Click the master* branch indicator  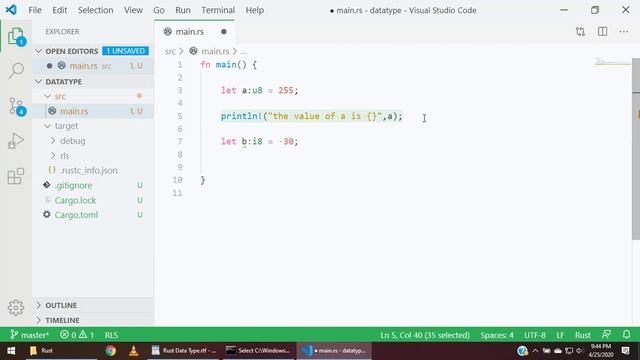click(x=29, y=335)
